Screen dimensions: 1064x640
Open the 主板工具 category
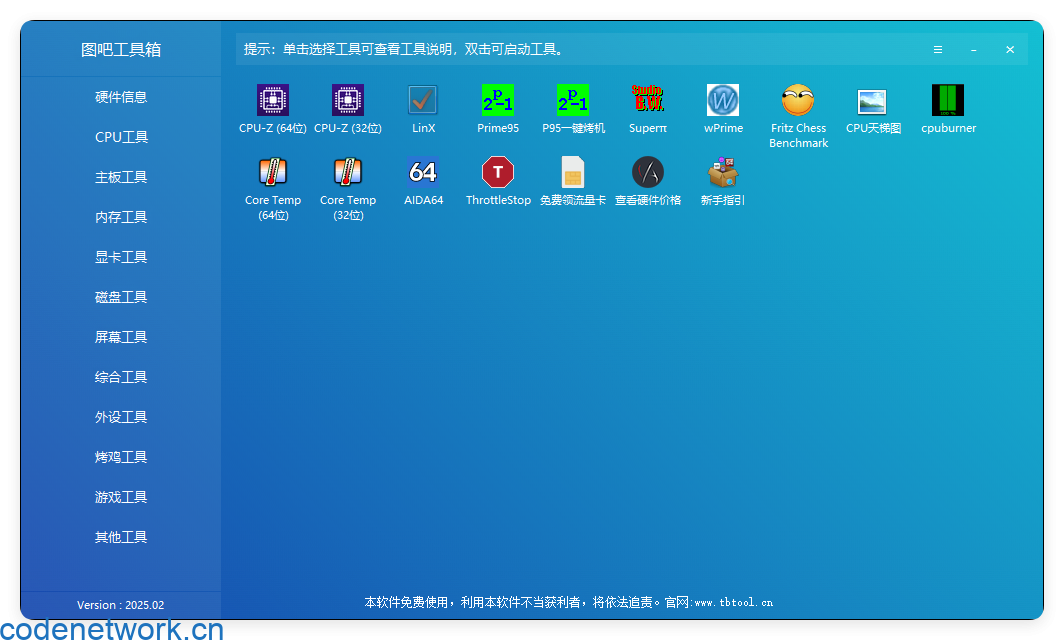(121, 177)
